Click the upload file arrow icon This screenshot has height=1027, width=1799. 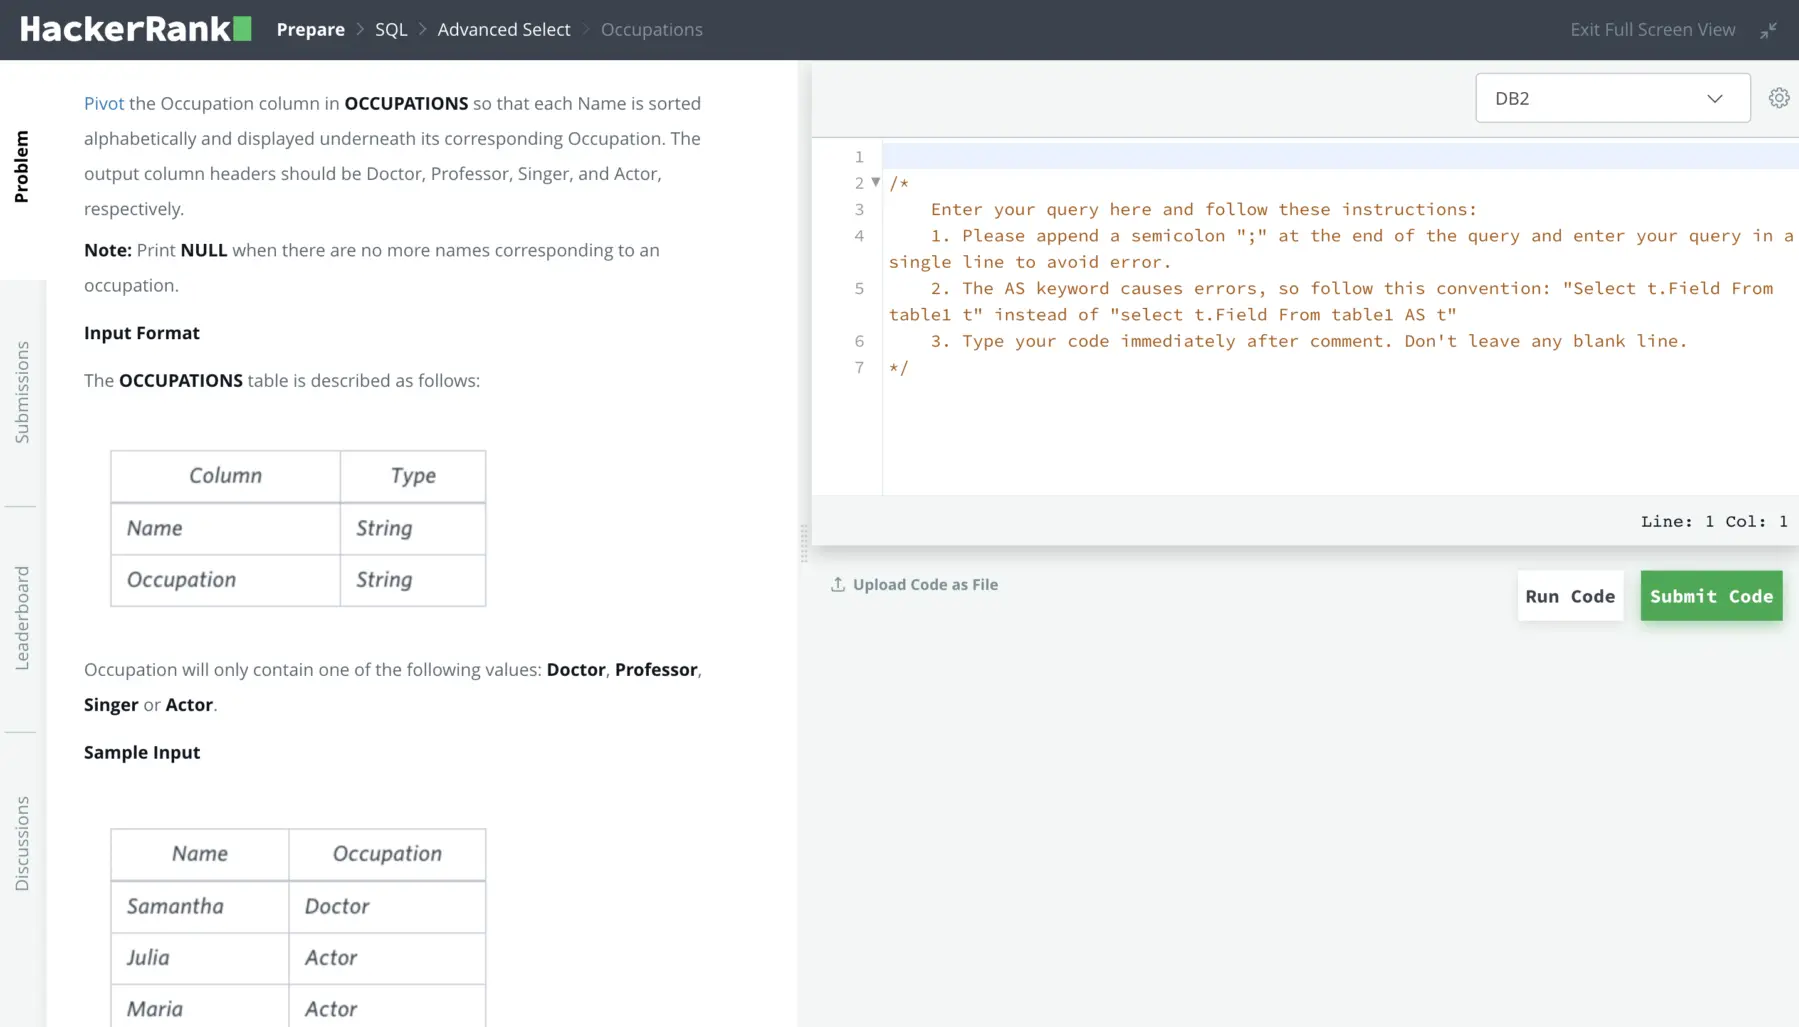[x=838, y=585]
